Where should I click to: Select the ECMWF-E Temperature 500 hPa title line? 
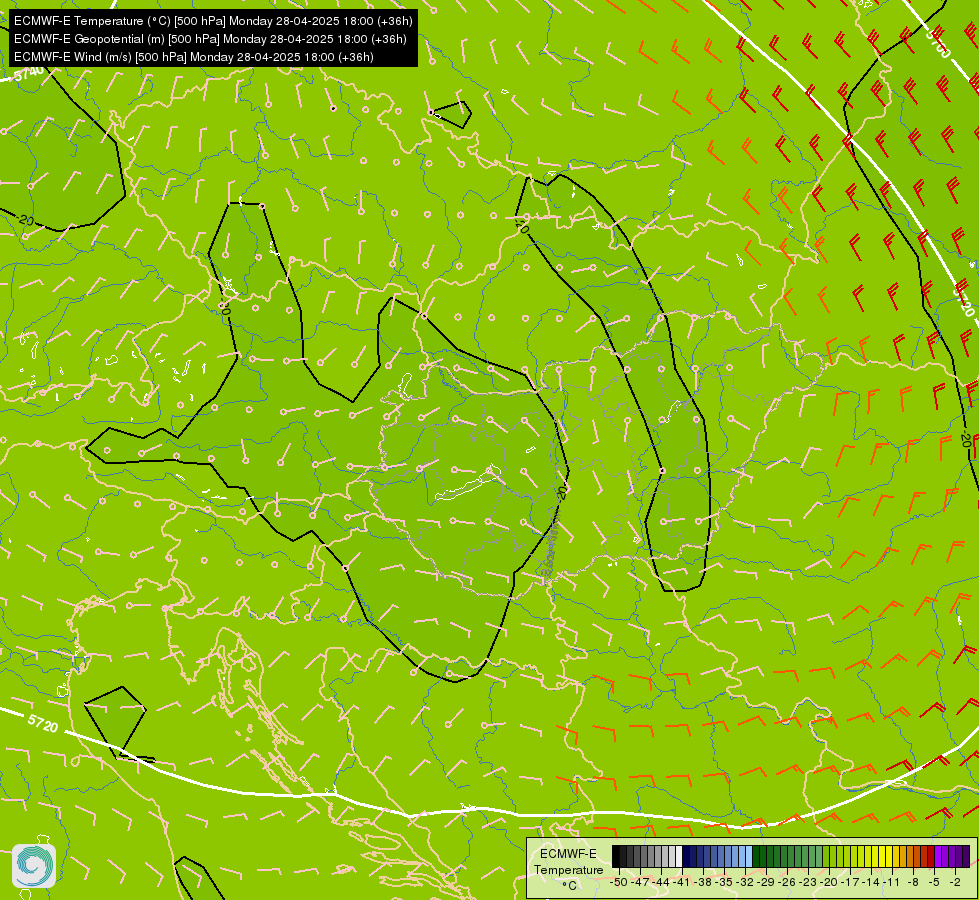point(213,21)
